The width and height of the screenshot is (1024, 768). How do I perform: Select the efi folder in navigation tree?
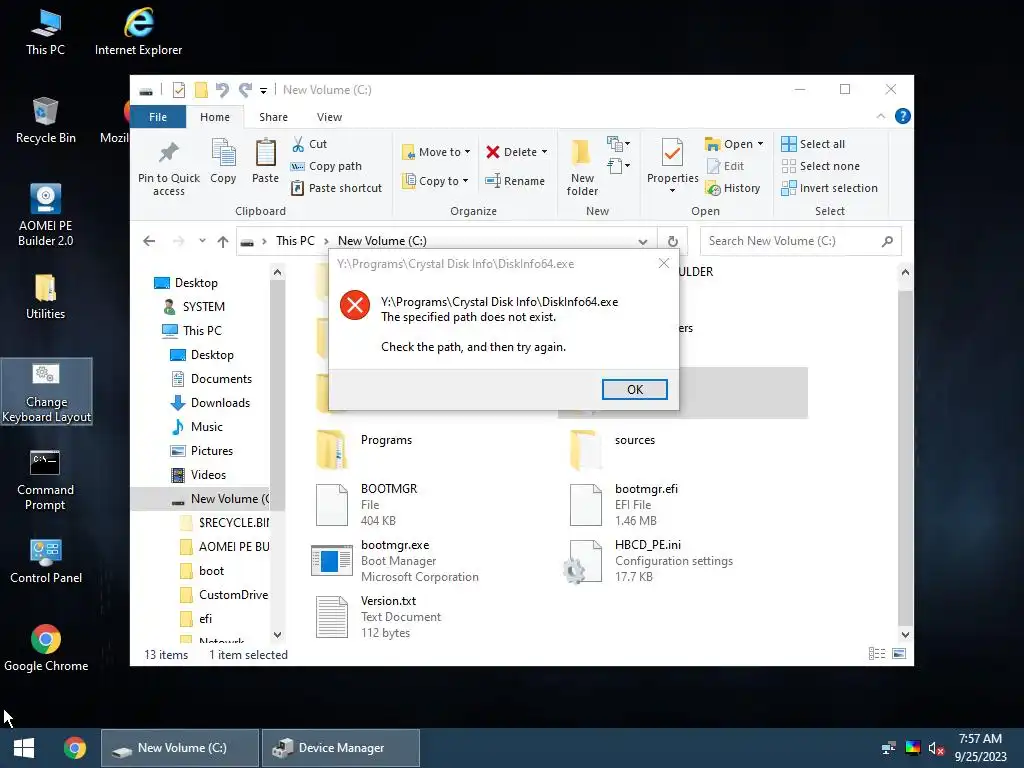[196, 618]
